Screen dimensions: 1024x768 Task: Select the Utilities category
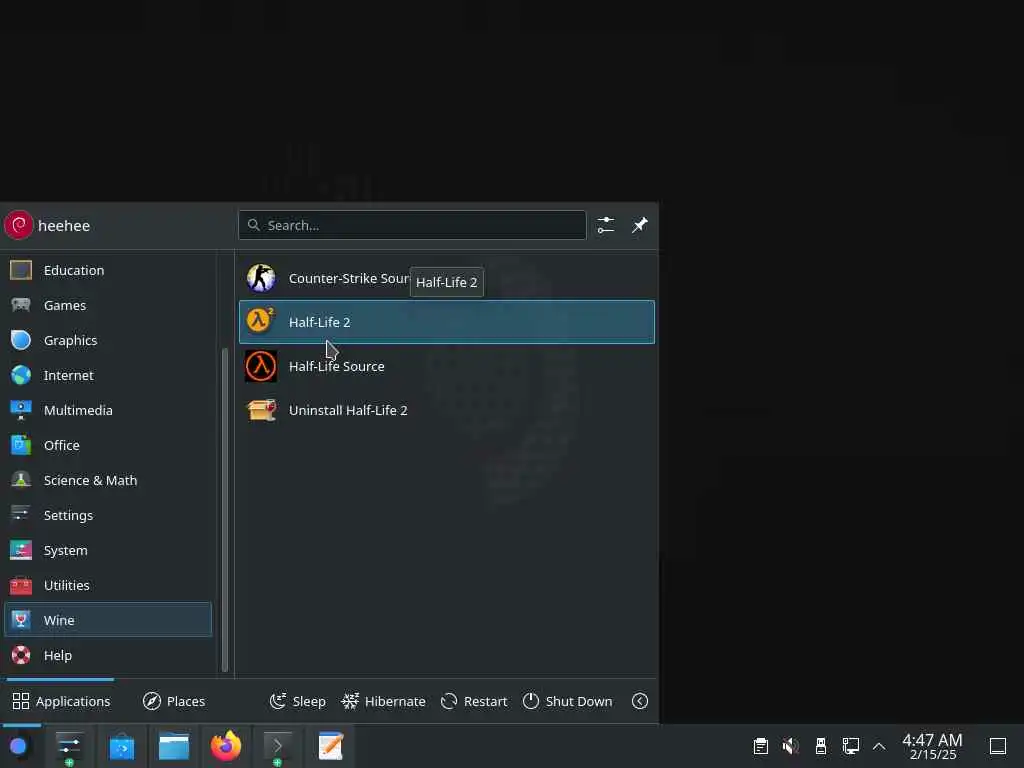pyautogui.click(x=108, y=585)
